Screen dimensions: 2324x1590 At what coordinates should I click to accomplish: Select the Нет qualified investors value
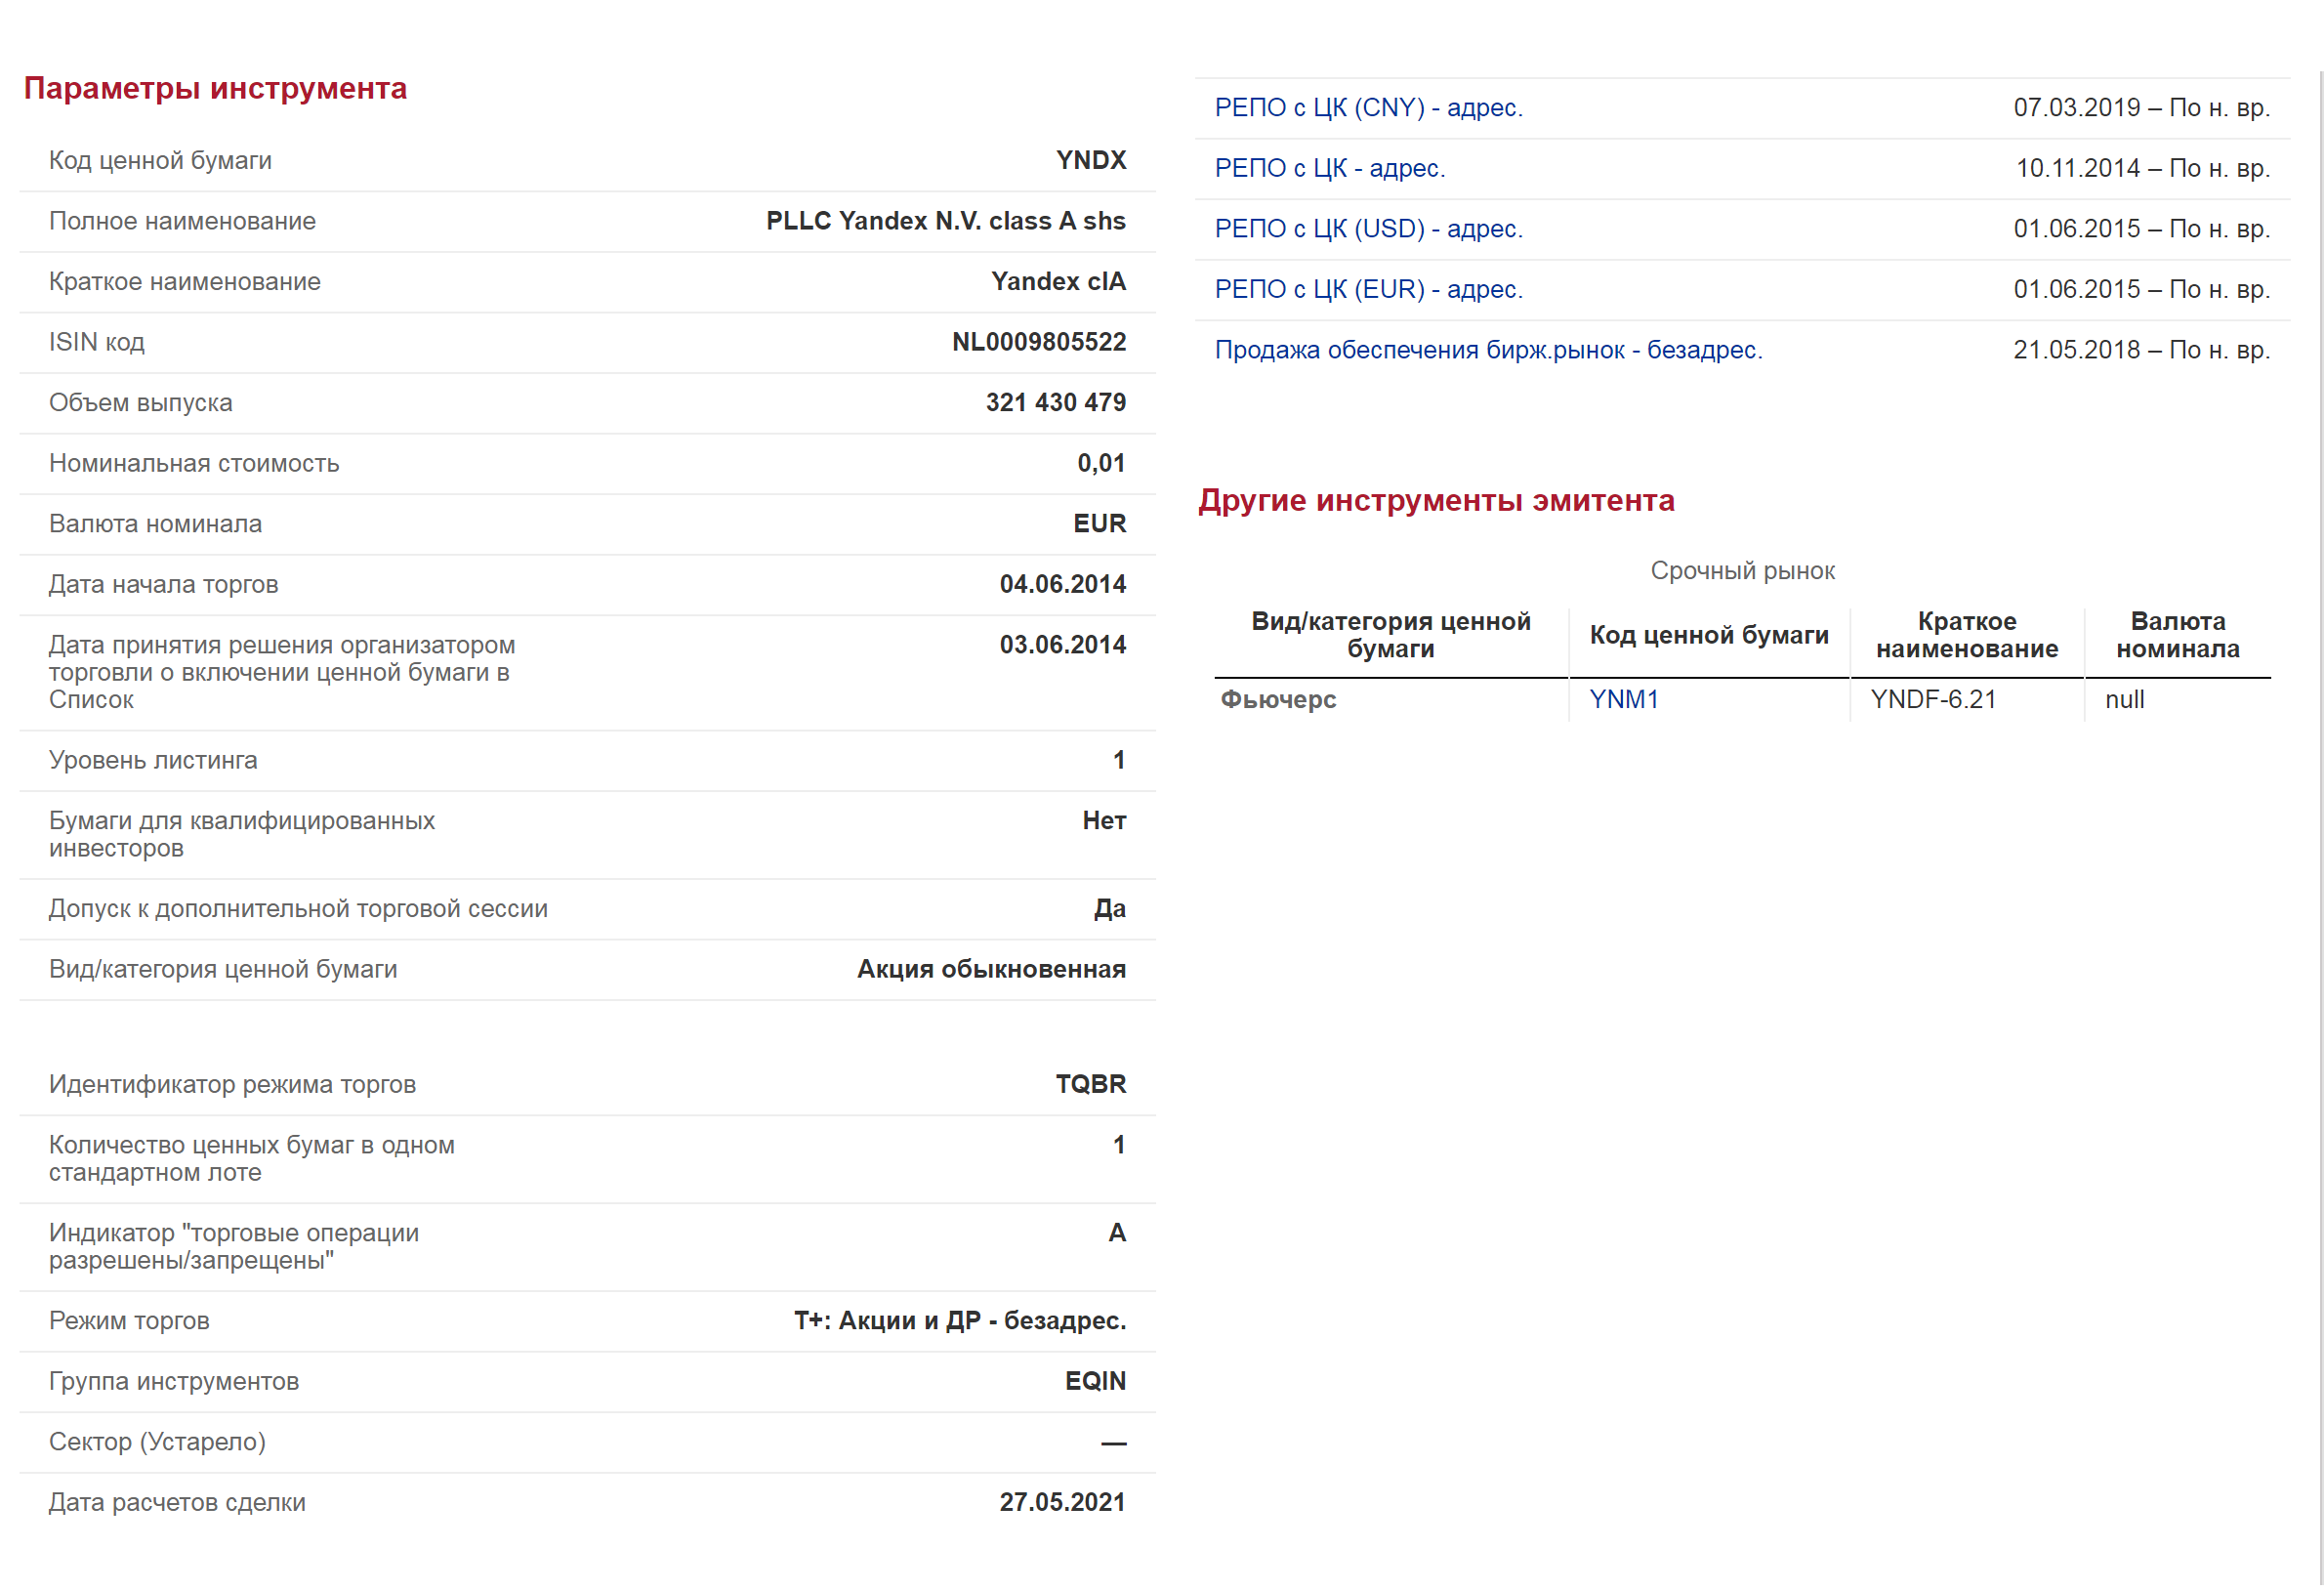point(1104,821)
